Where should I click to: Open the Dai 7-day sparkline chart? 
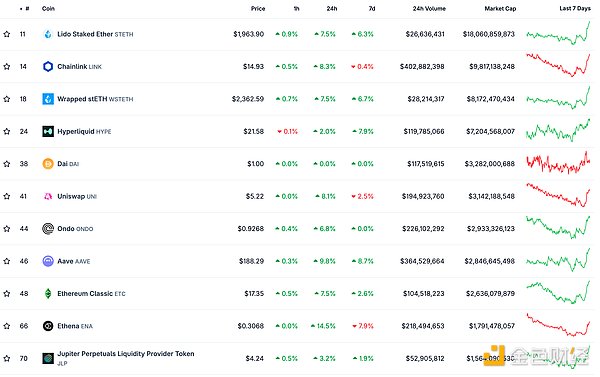[x=558, y=163]
